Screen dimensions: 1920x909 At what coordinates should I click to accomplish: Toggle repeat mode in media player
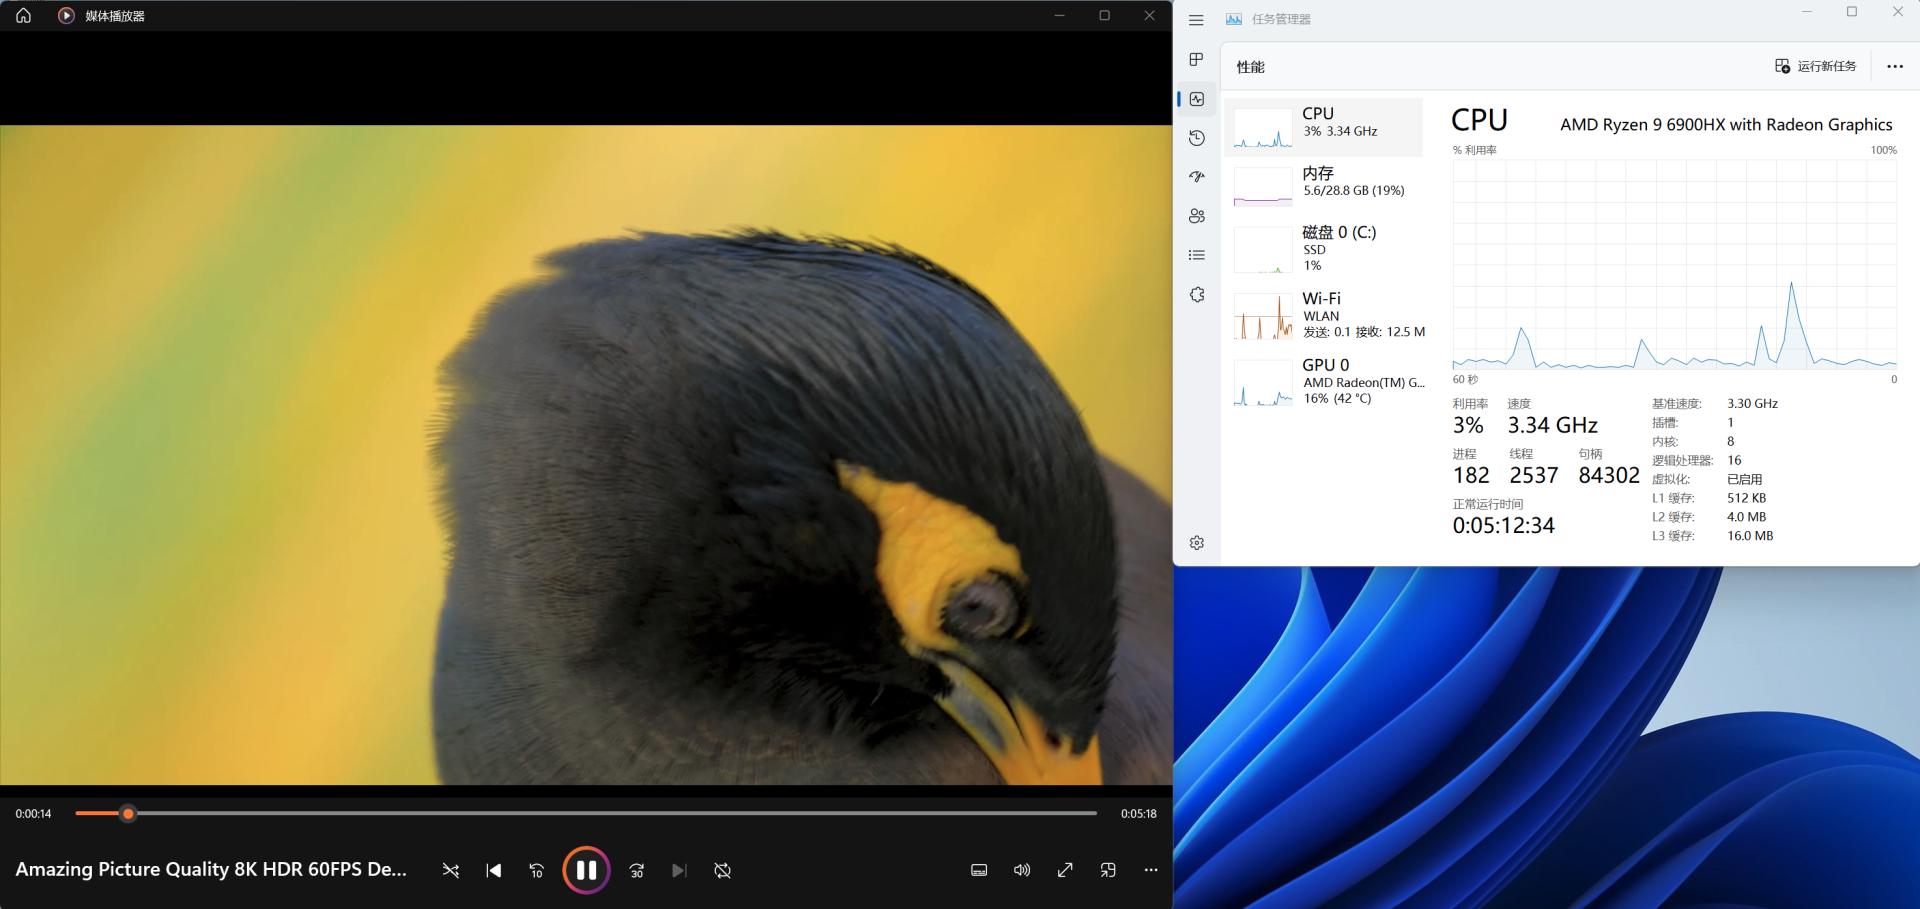click(x=722, y=871)
